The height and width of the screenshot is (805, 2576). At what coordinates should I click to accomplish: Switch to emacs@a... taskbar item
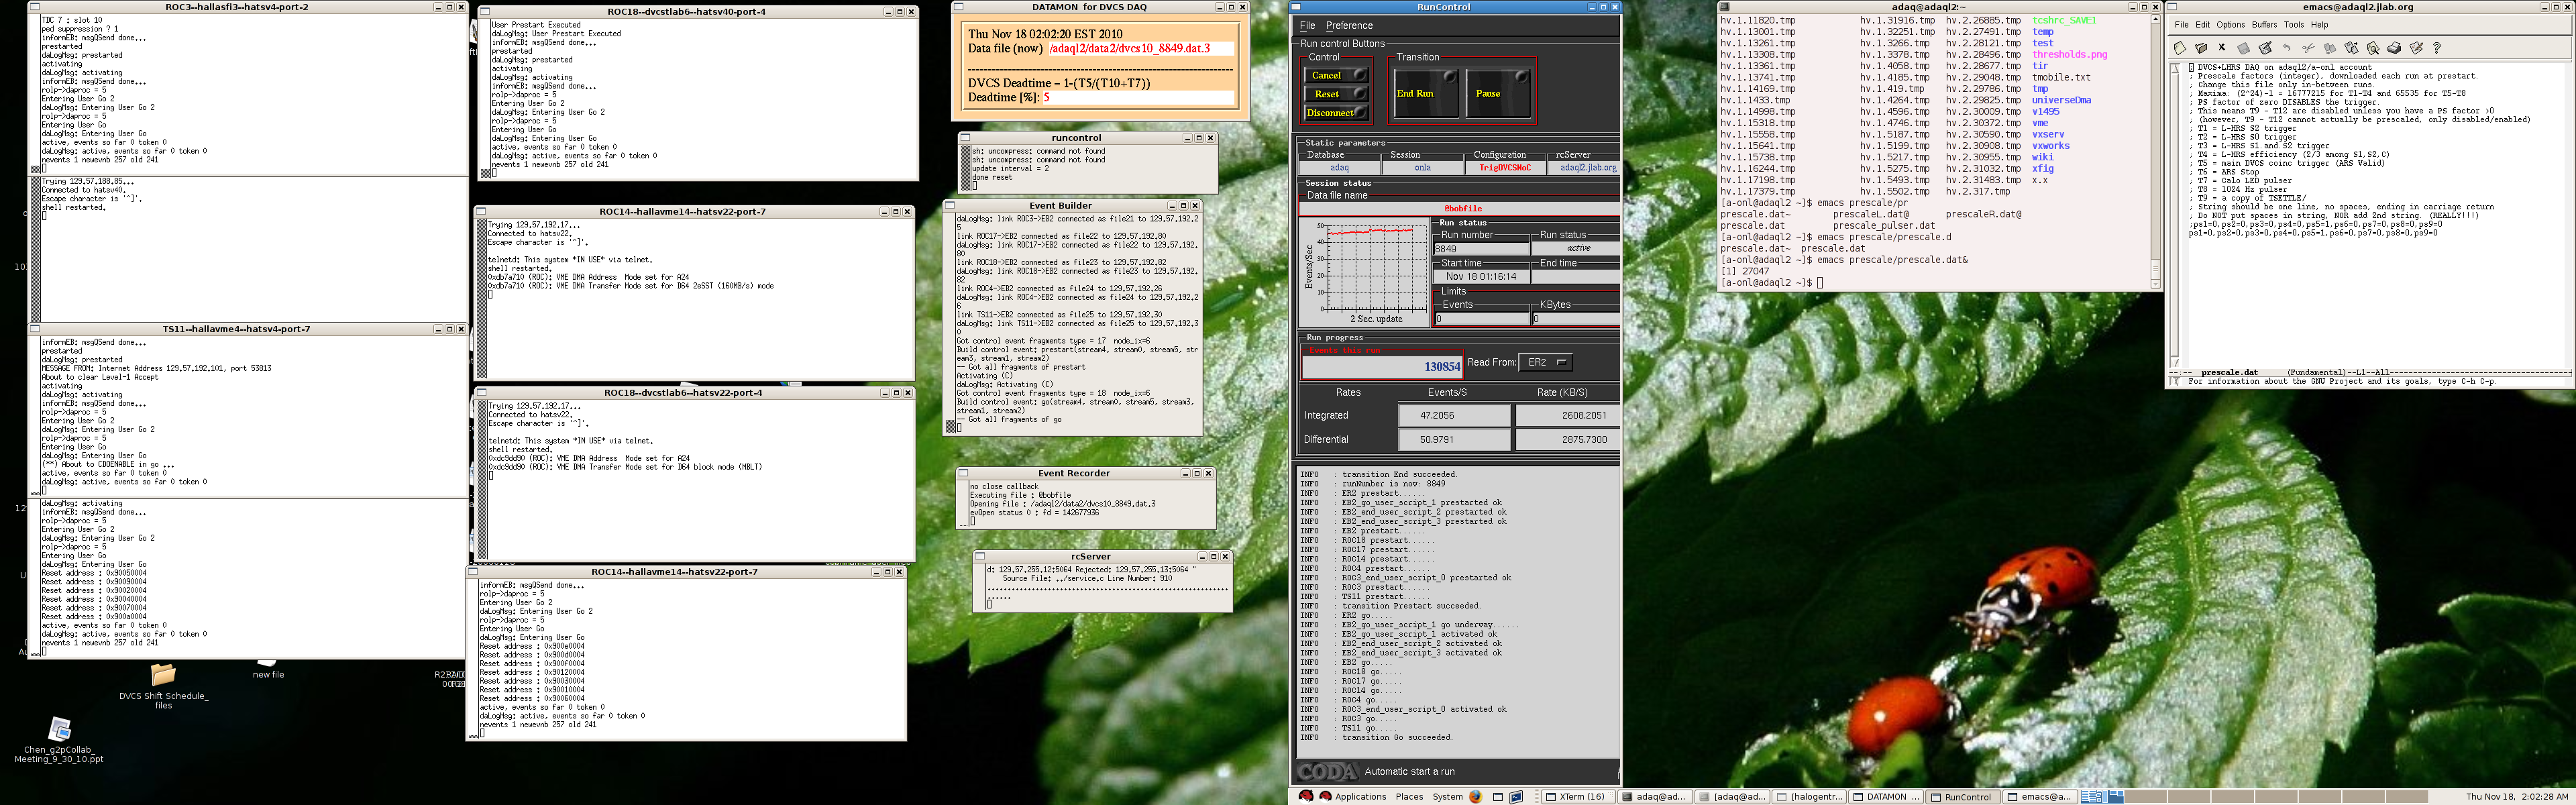click(2039, 797)
